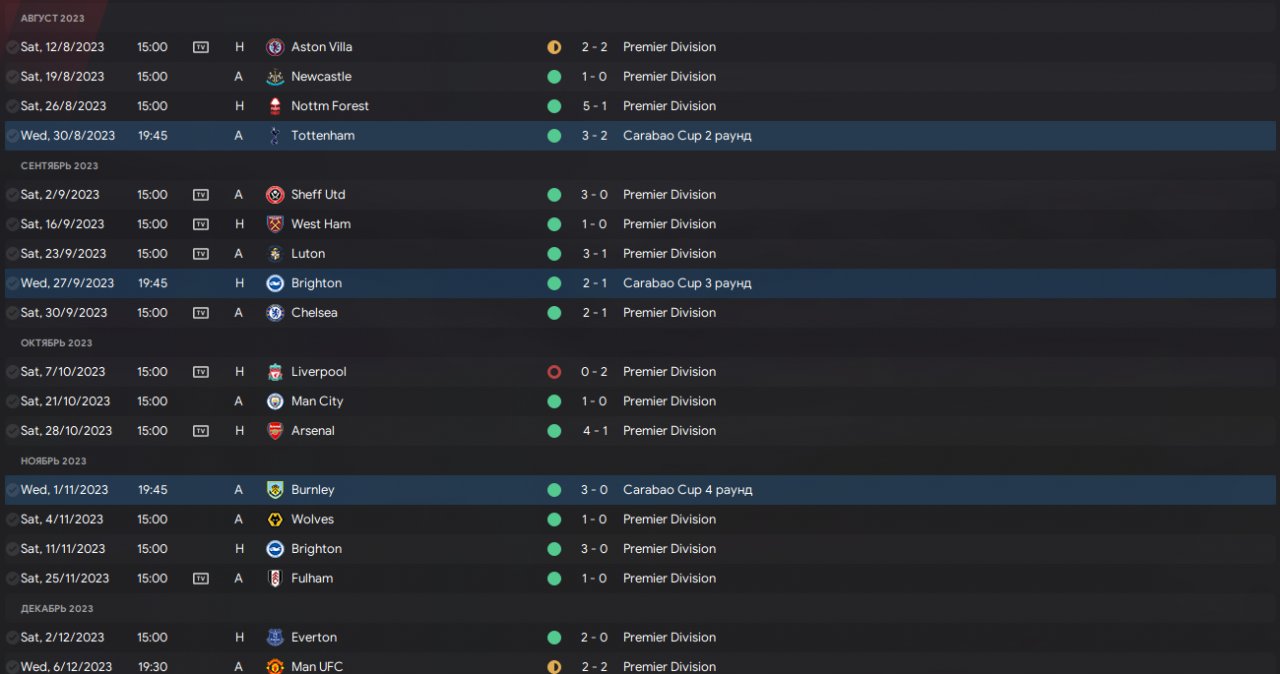Click the Liverpool club badge
Viewport: 1280px width, 674px height.
(275, 372)
